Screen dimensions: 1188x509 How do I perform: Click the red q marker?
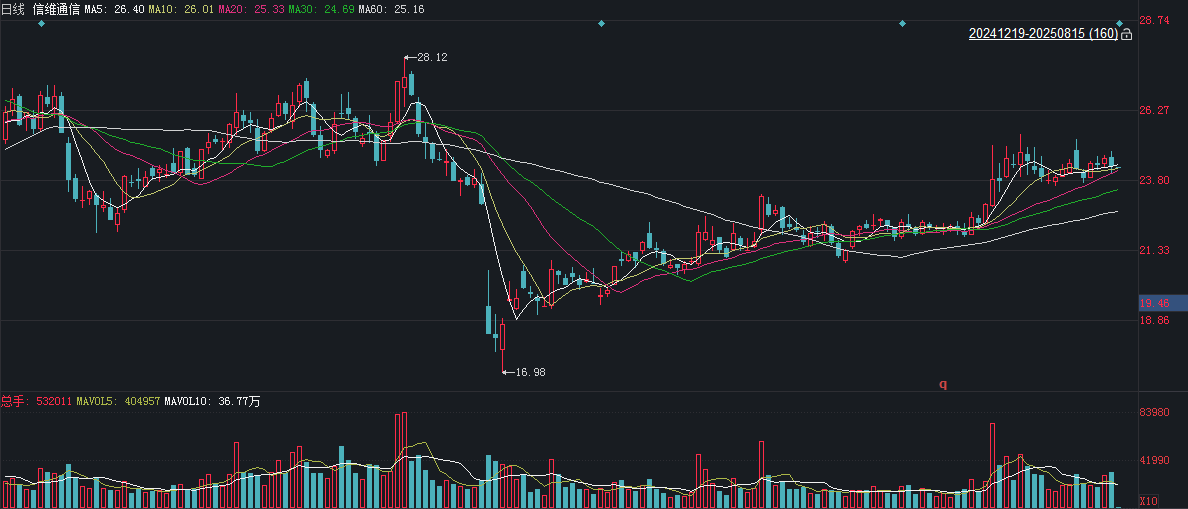click(x=943, y=384)
